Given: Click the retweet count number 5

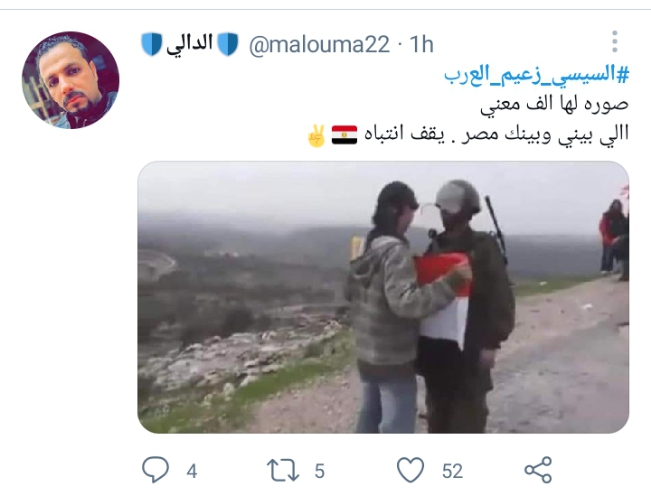Looking at the screenshot, I should pyautogui.click(x=319, y=471).
